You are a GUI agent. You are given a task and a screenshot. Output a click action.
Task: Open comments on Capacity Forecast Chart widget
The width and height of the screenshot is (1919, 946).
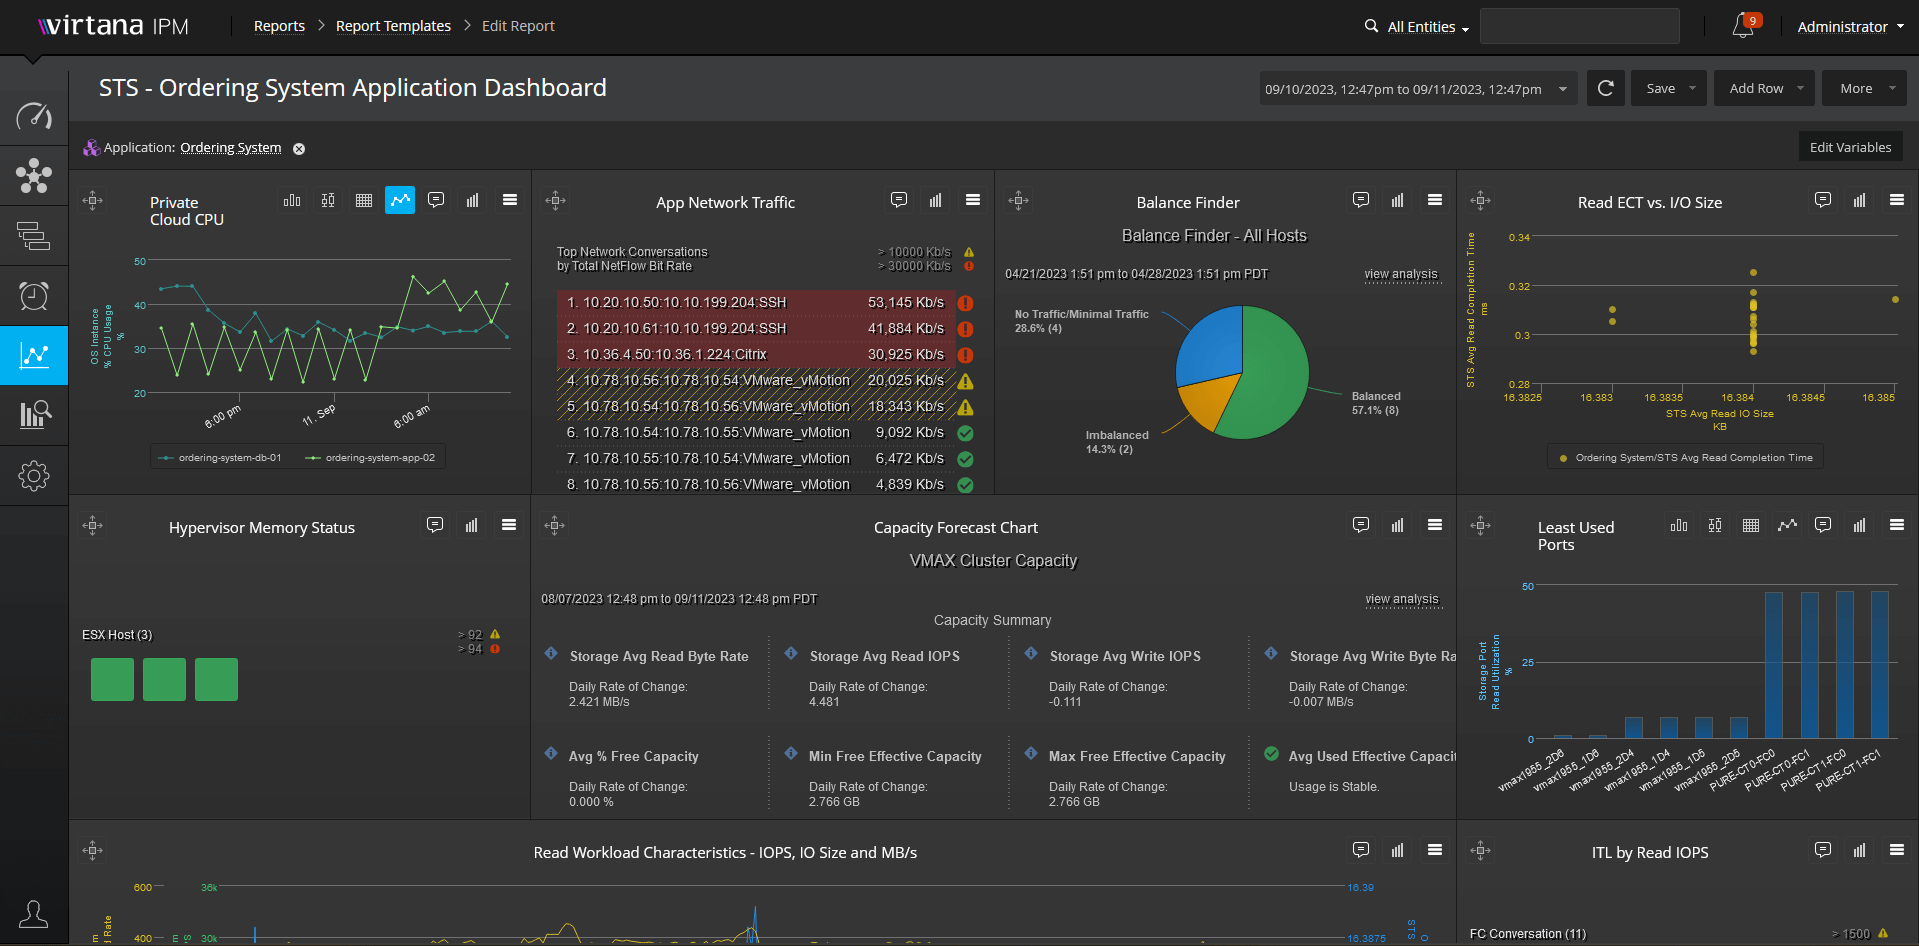[1361, 525]
